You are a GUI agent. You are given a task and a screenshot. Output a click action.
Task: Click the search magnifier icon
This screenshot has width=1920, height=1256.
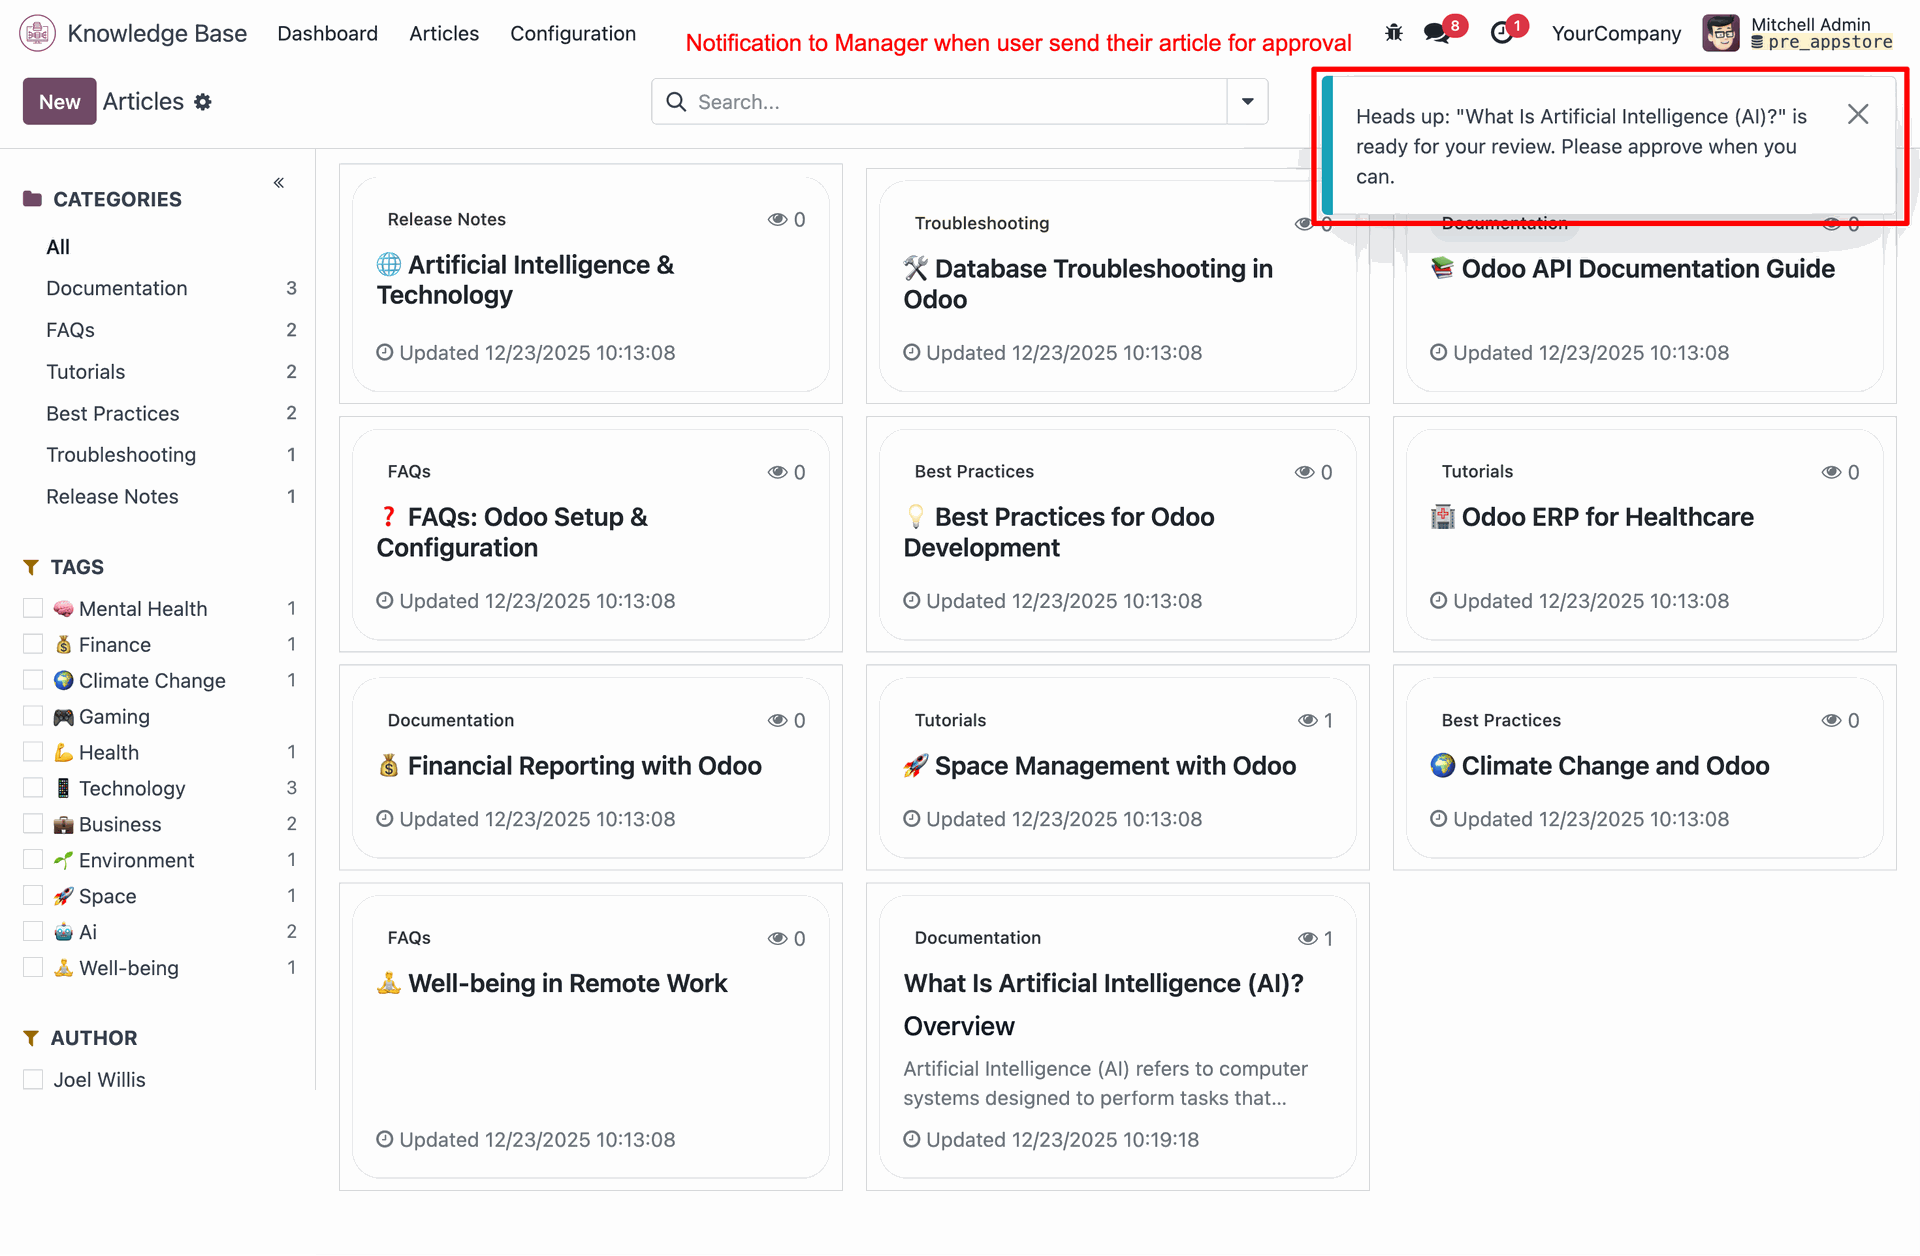pos(676,102)
